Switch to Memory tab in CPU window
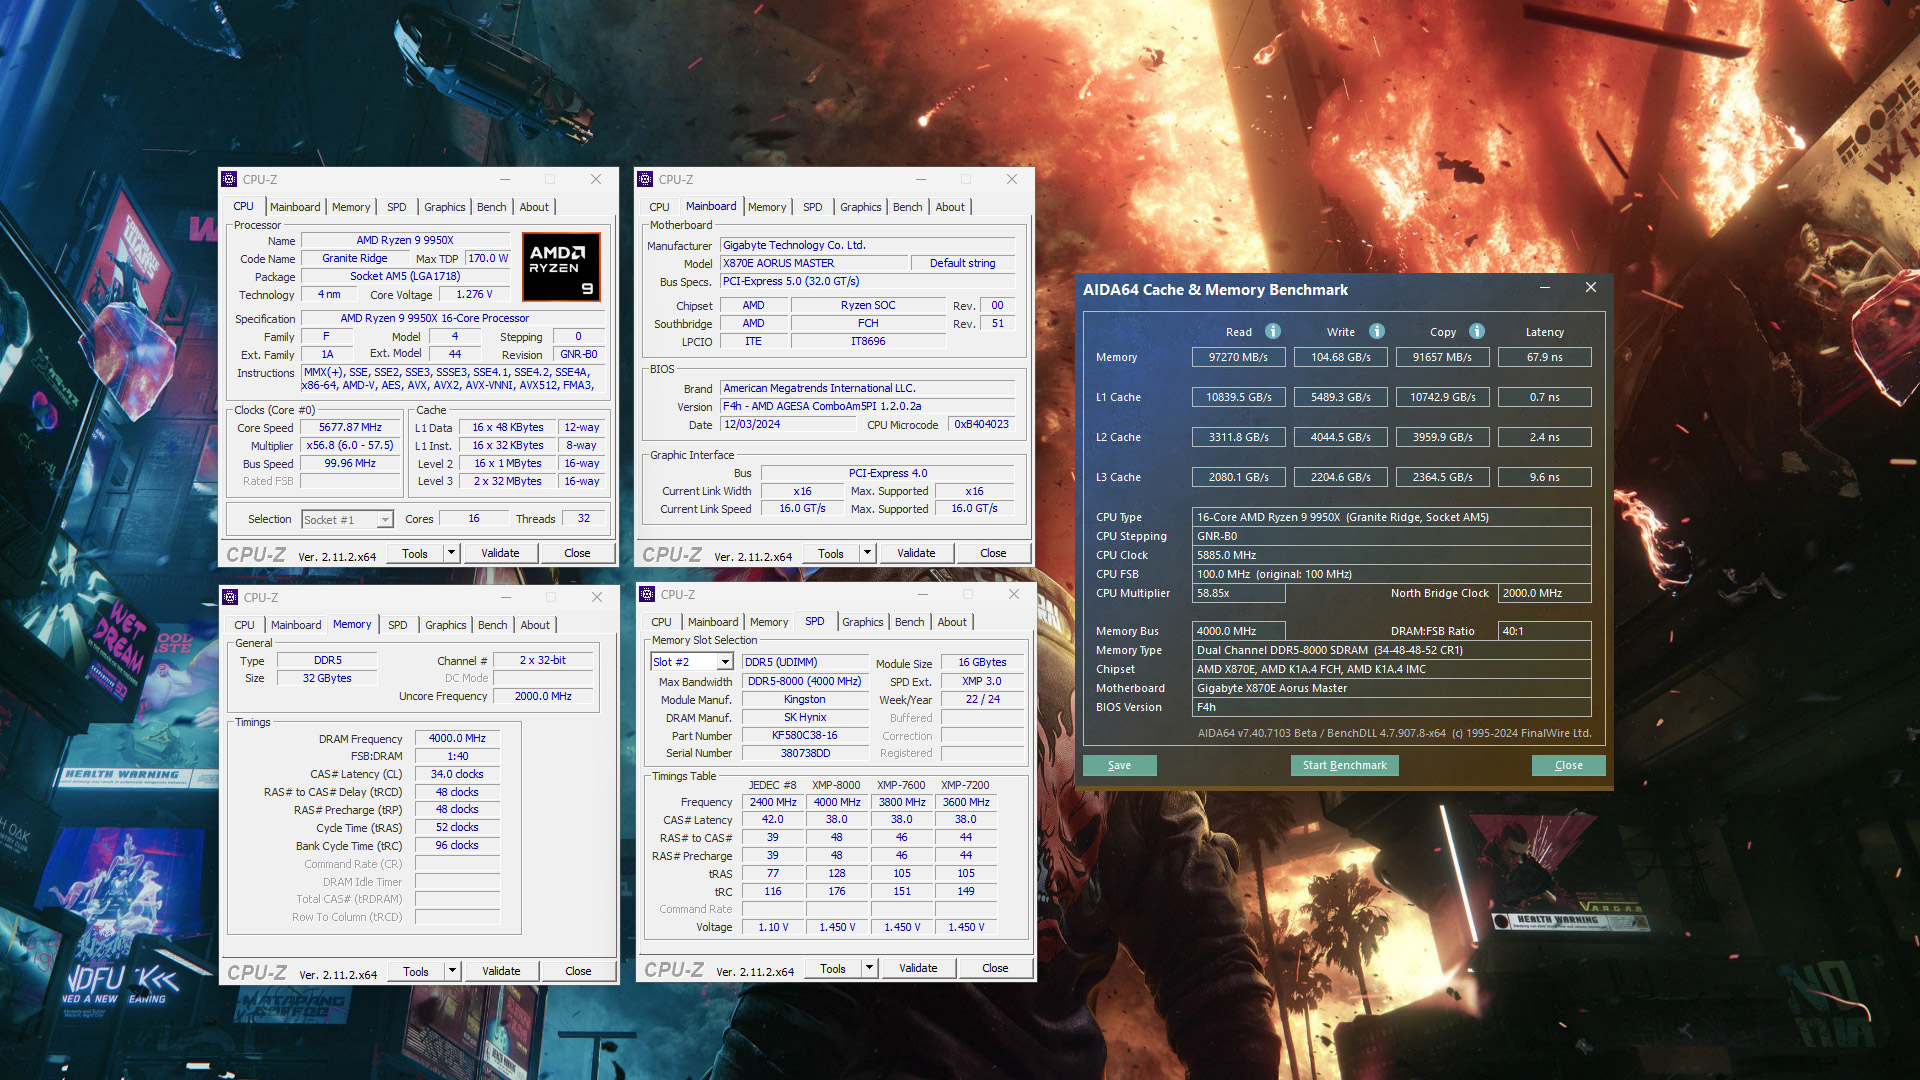This screenshot has height=1080, width=1920. (351, 207)
